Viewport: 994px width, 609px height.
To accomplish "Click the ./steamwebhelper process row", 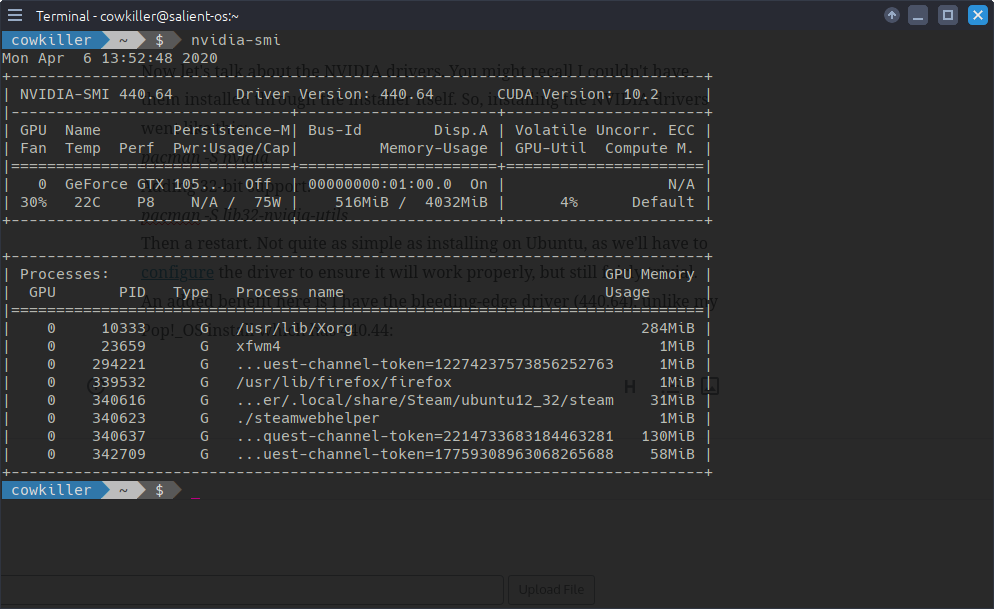I will tap(308, 418).
